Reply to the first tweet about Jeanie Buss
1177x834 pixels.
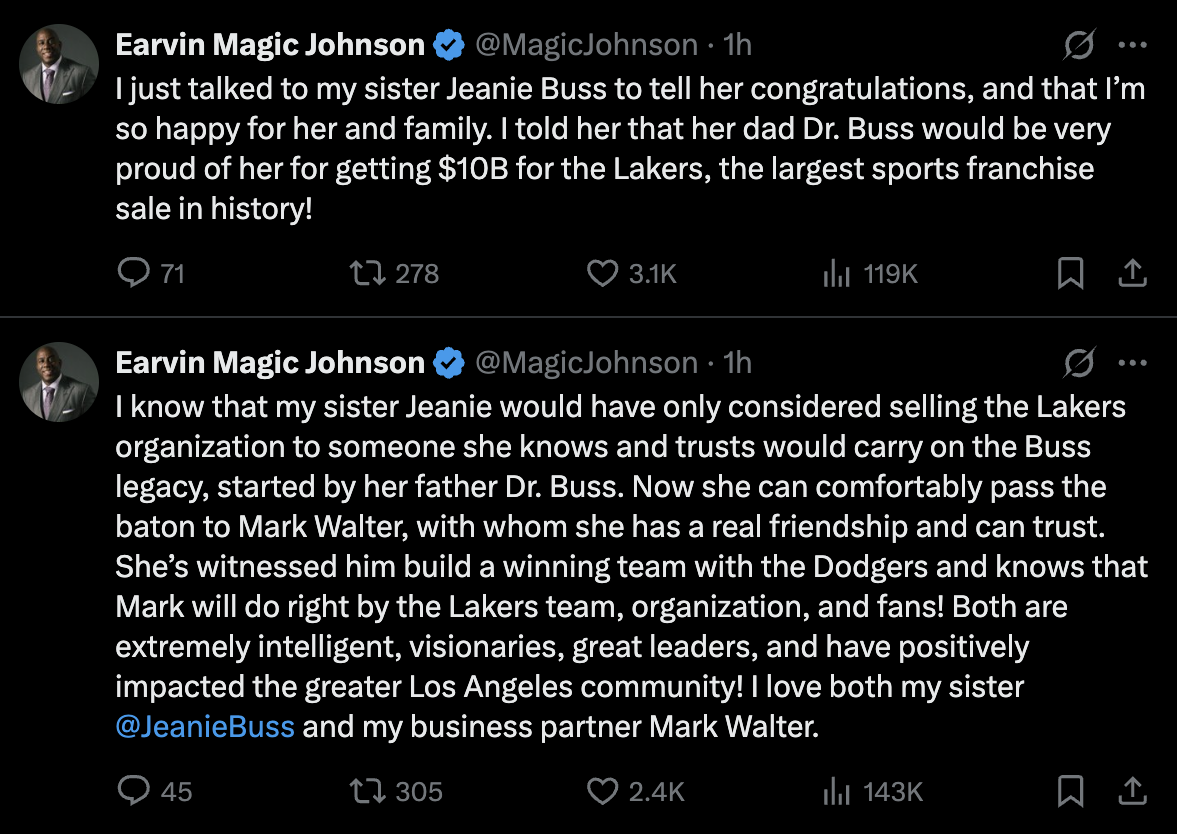pyautogui.click(x=136, y=272)
